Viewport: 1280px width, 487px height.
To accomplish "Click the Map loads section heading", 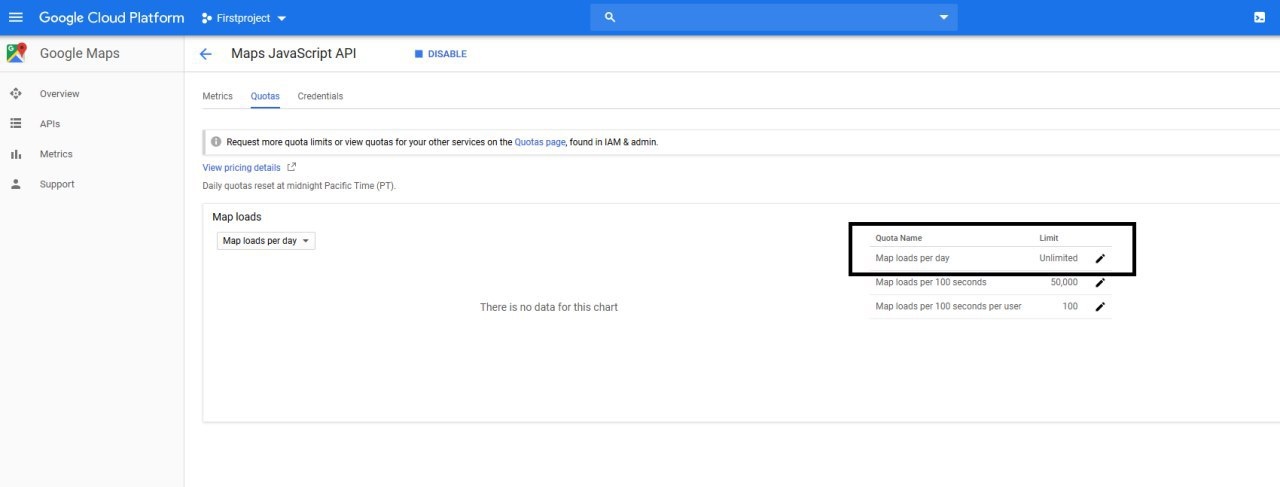I will [x=237, y=216].
